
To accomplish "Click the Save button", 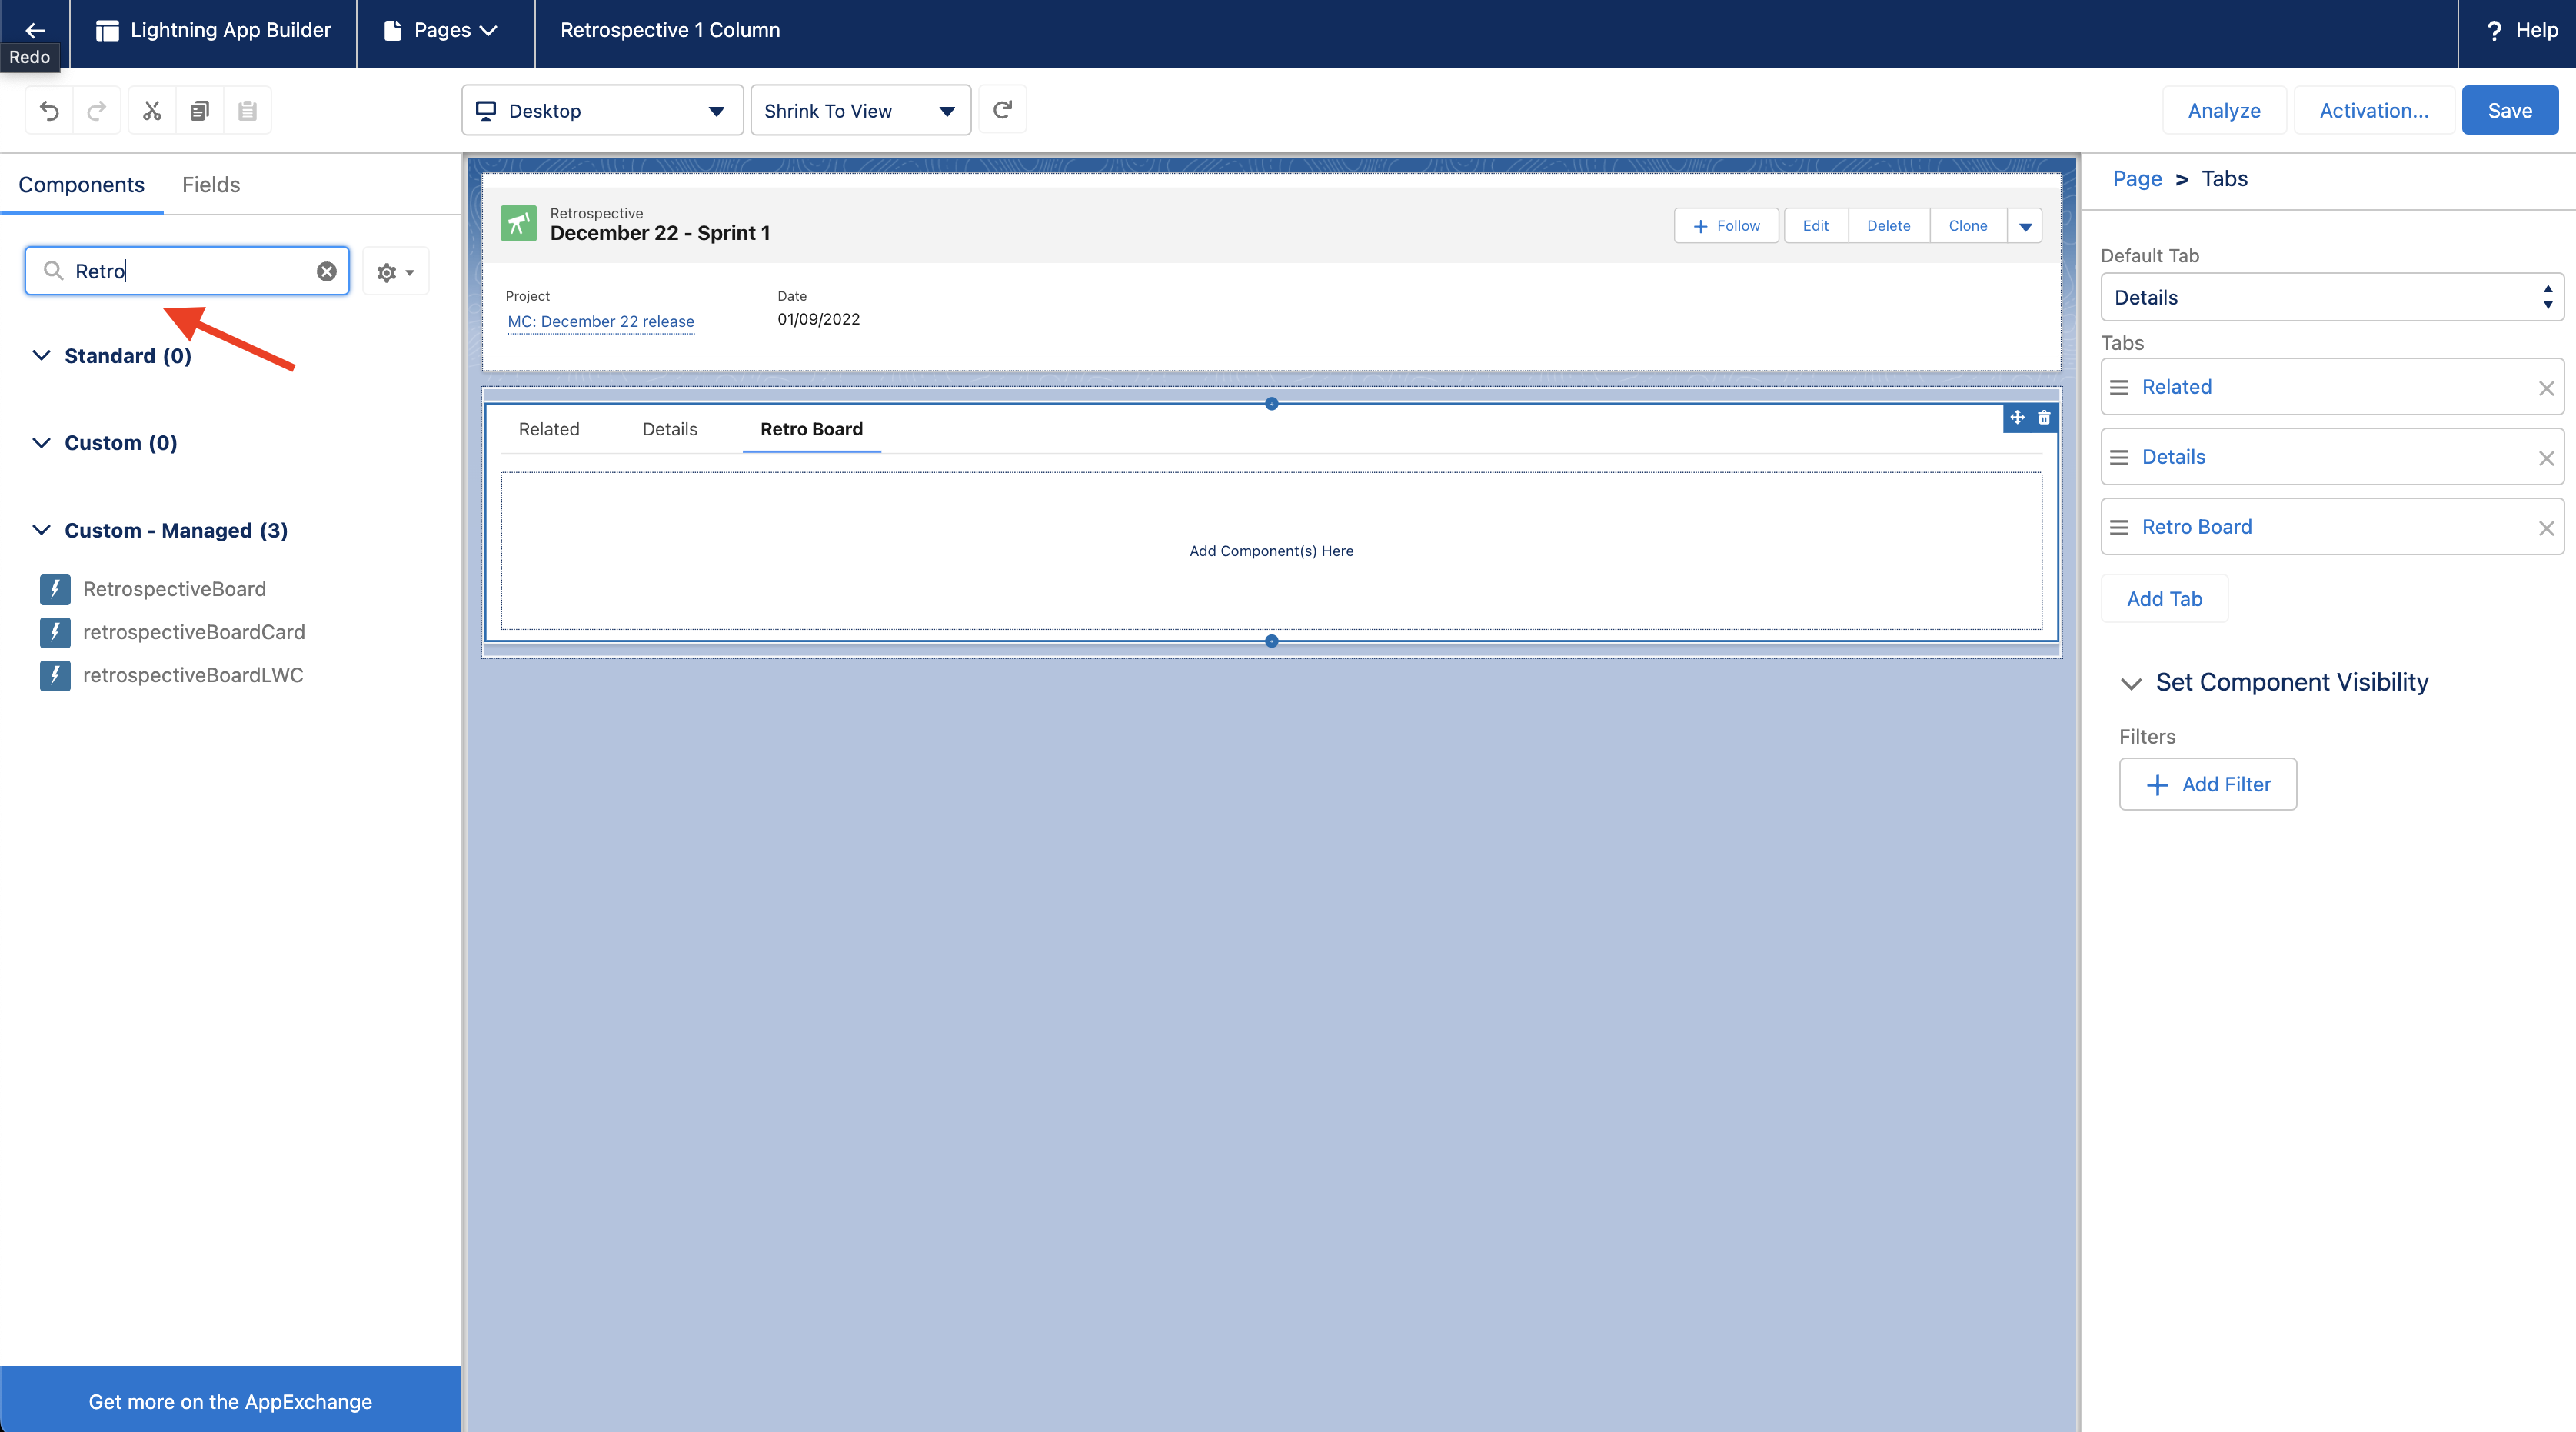I will 2510,110.
